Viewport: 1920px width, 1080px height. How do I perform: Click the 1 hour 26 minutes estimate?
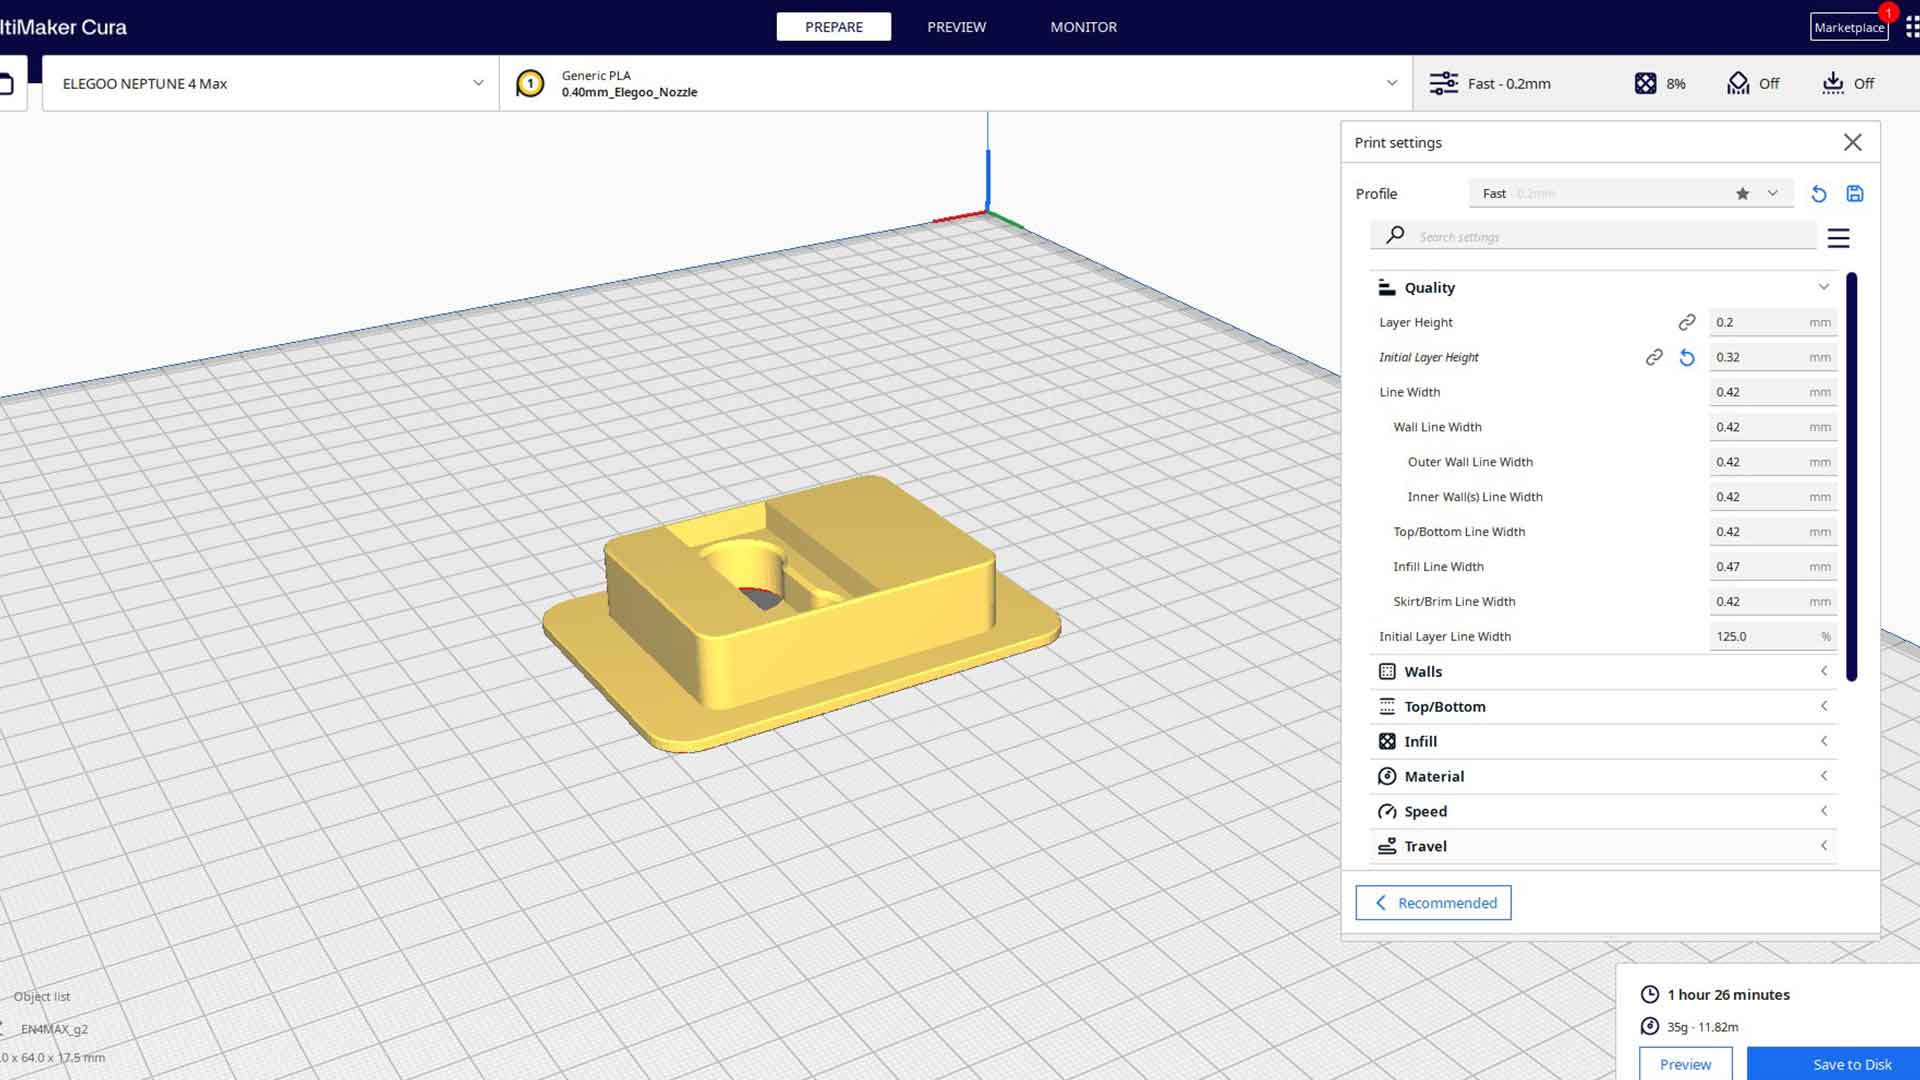click(1728, 995)
